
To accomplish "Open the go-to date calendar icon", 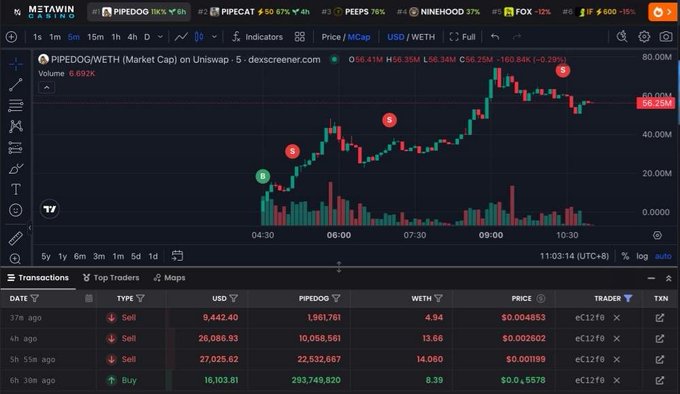I will [177, 256].
